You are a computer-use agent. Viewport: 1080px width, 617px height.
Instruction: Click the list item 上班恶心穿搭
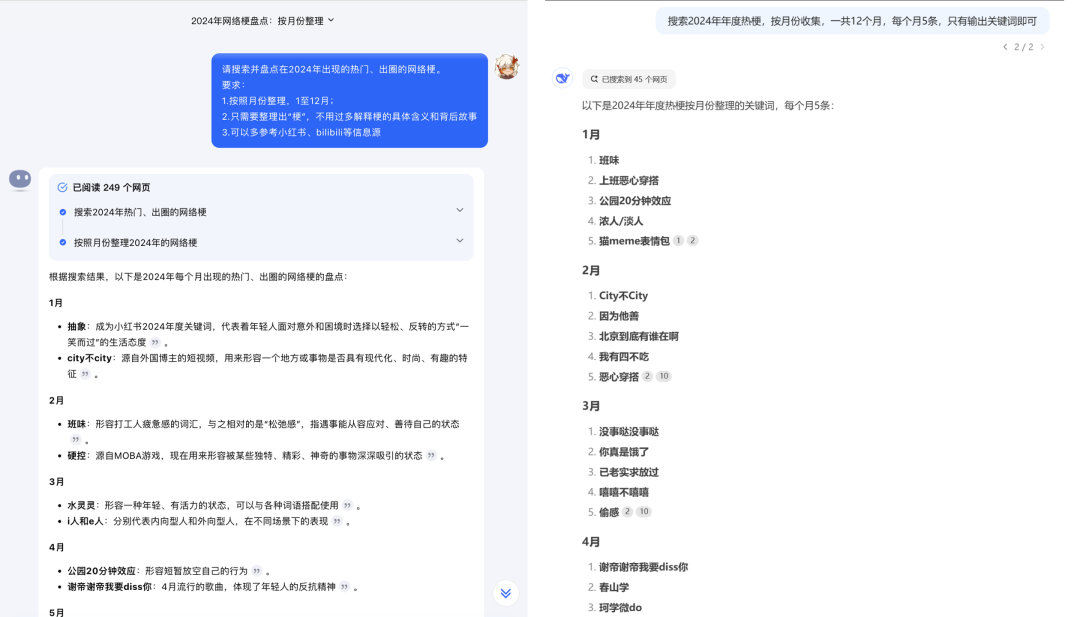click(629, 180)
